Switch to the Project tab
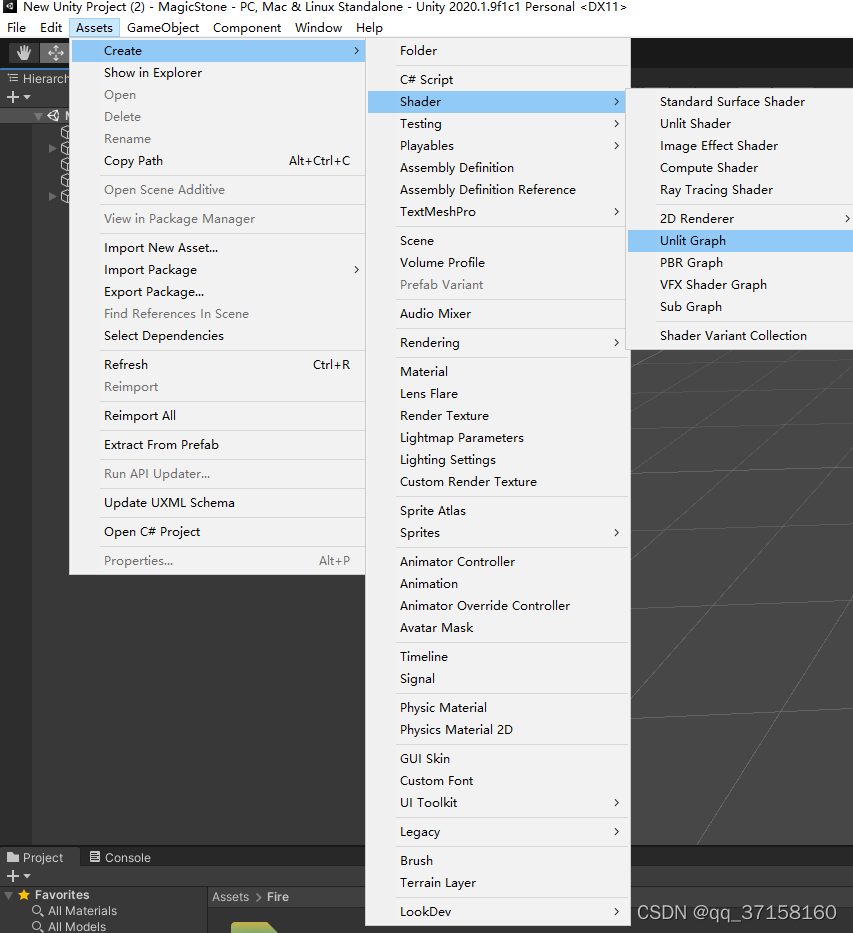The height and width of the screenshot is (933, 853). (x=36, y=857)
